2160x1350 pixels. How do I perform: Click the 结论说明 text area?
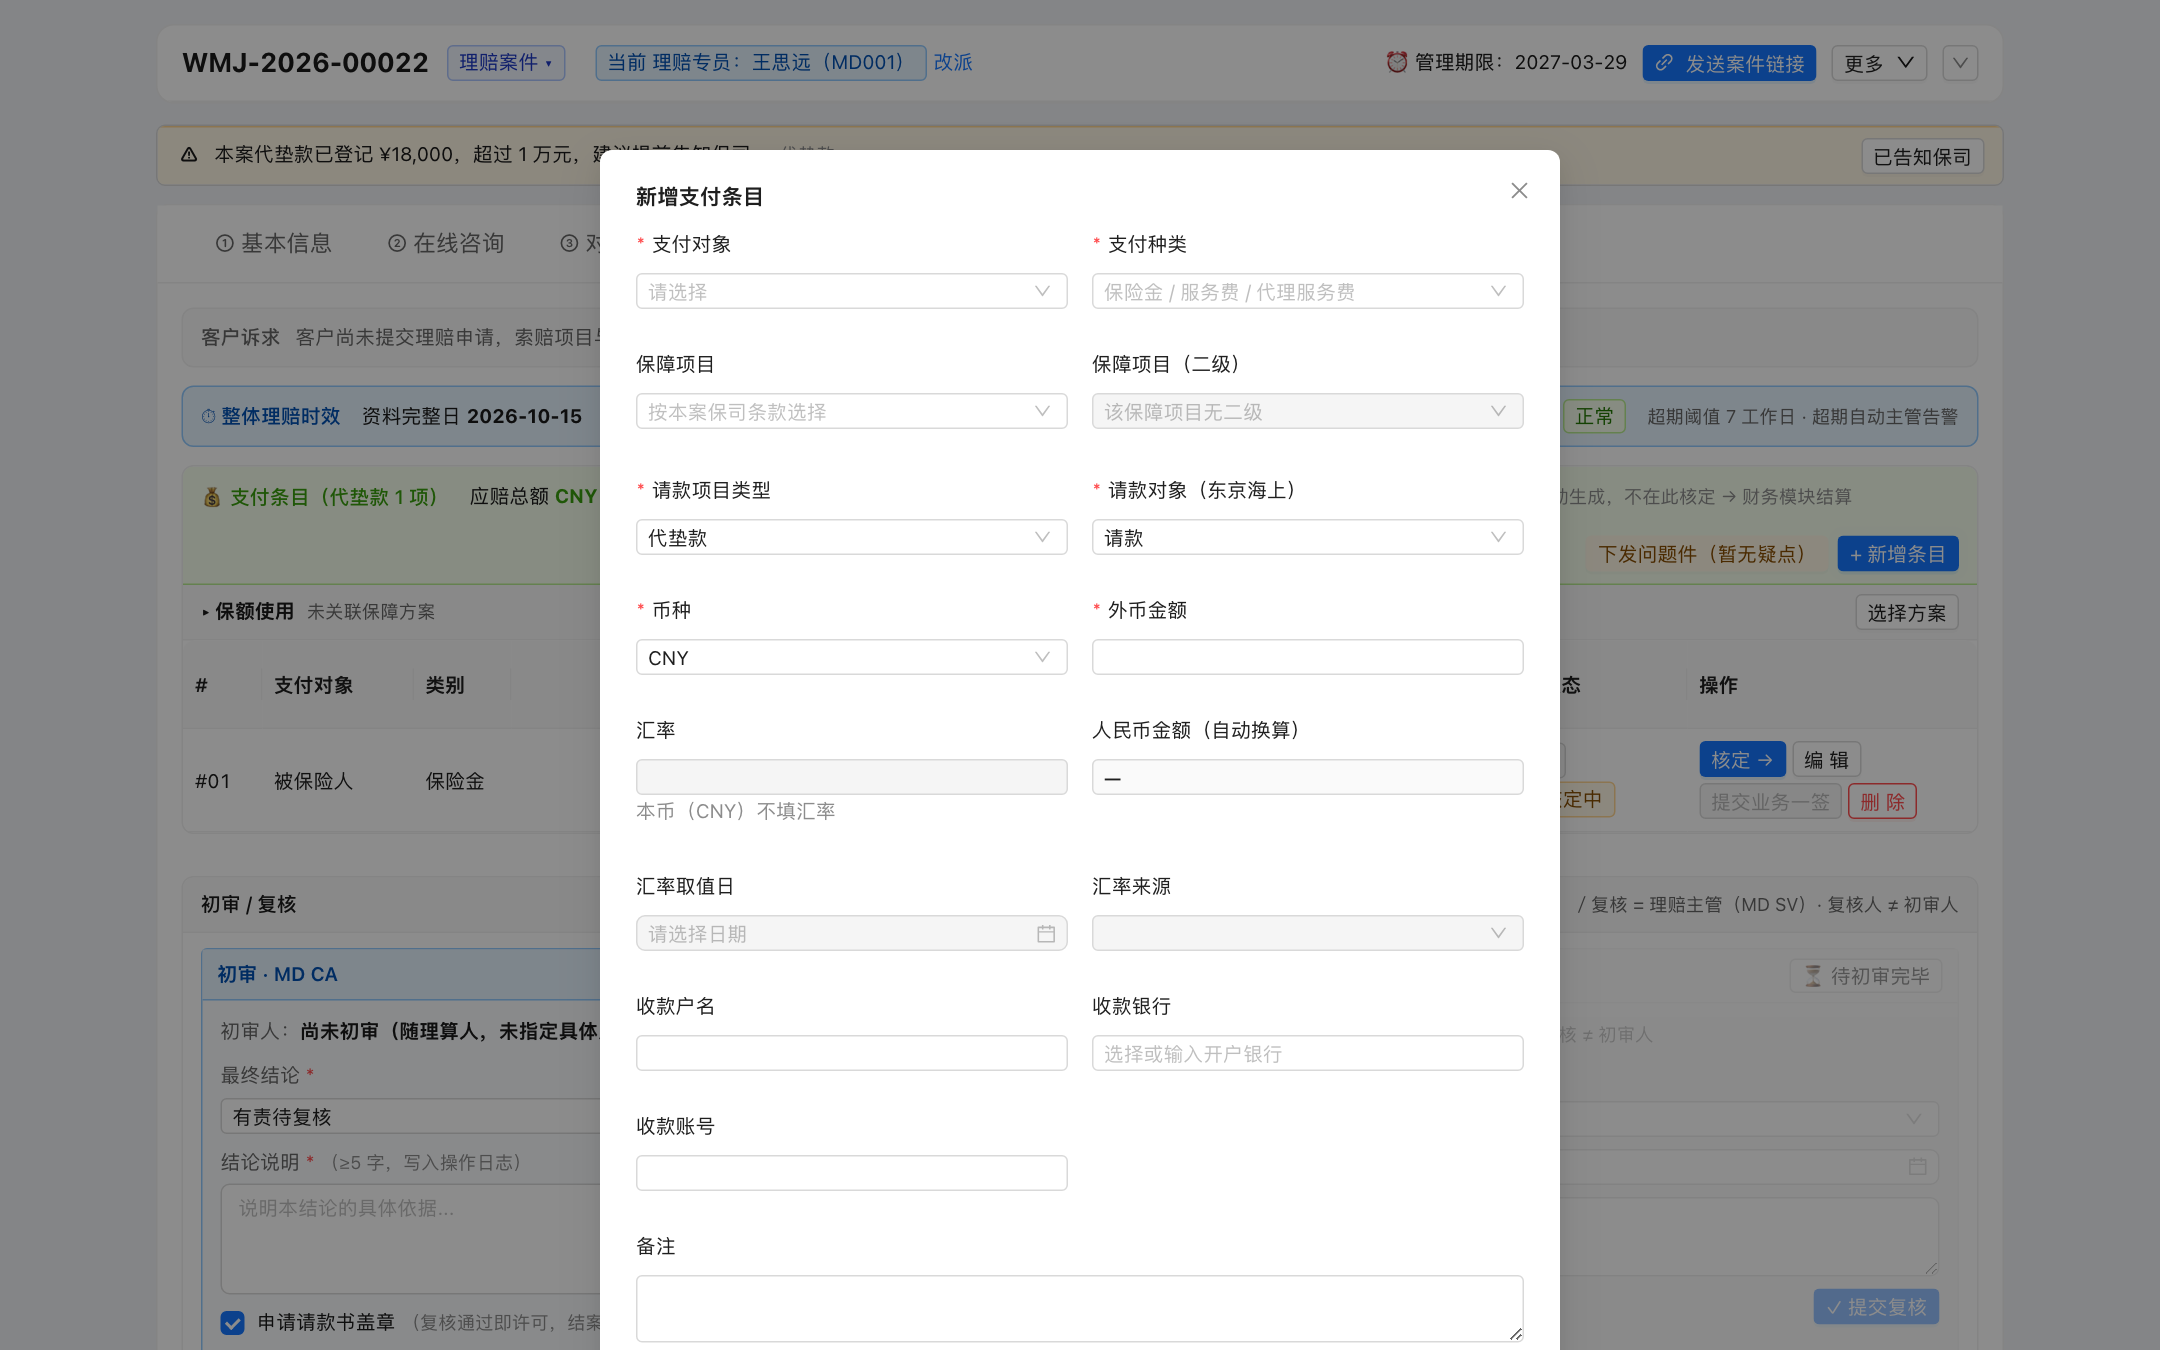click(410, 1240)
